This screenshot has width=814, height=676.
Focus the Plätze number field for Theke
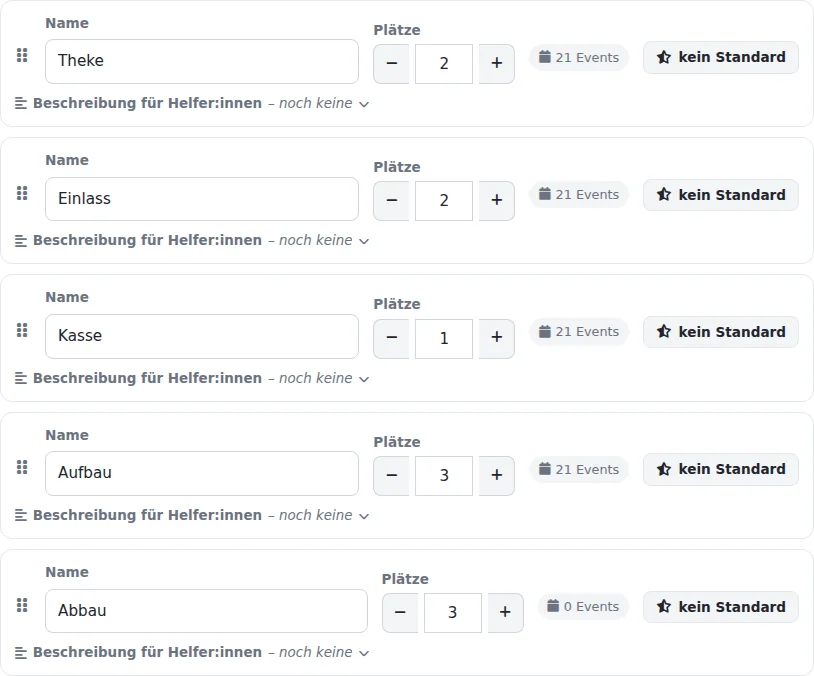[x=444, y=63]
